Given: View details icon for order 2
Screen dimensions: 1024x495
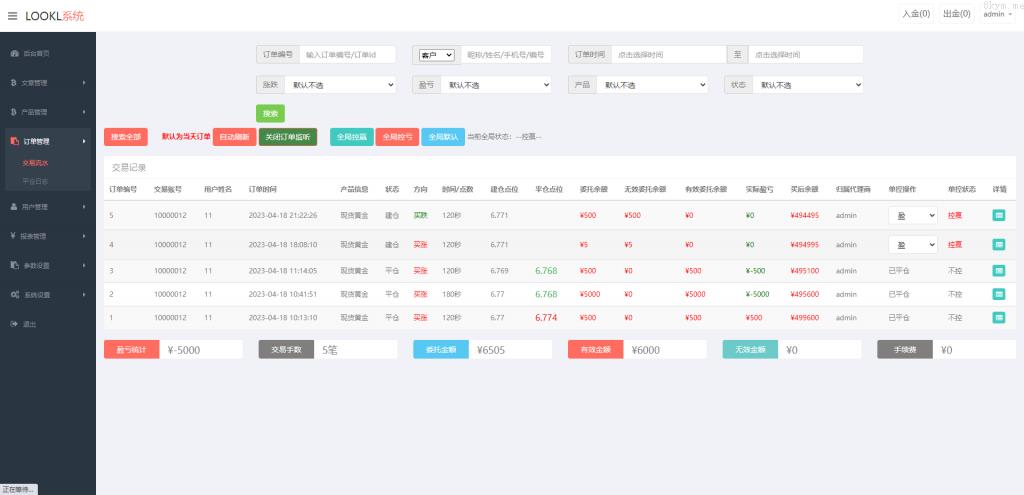Looking at the screenshot, I should pos(999,294).
